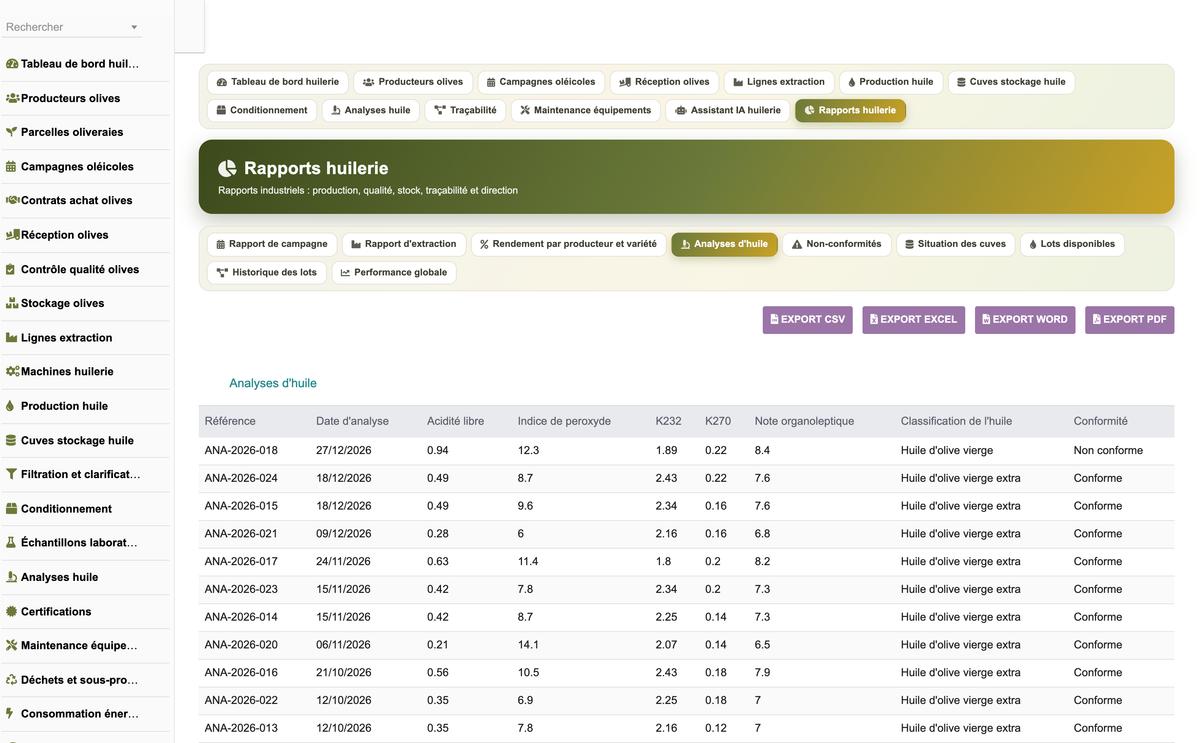Select the Rapports huilerie tab

coord(850,110)
